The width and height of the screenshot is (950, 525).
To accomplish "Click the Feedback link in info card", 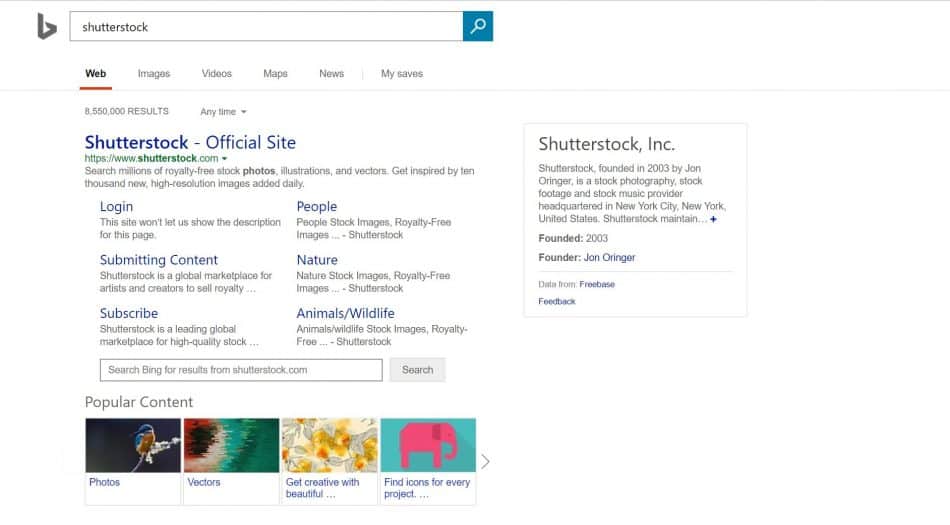I will (557, 301).
